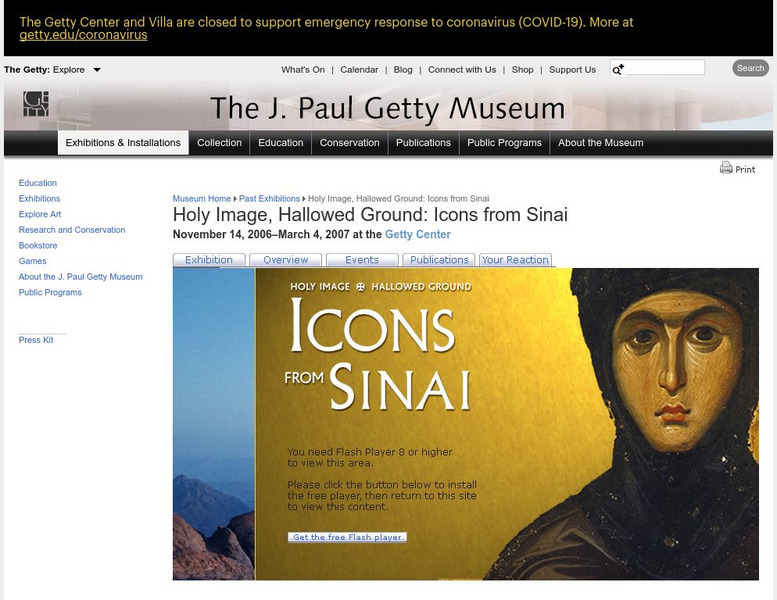Open What's On link
The image size is (777, 600).
303,70
